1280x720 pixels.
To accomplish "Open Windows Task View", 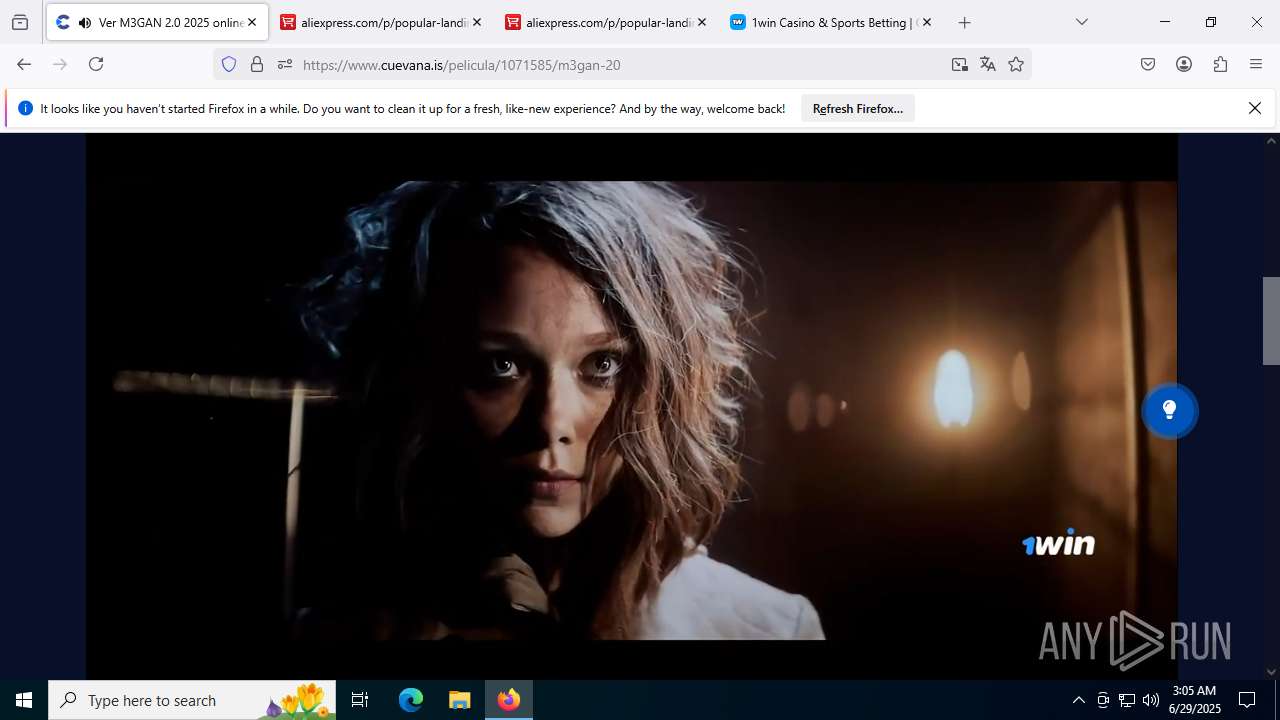I will point(360,700).
